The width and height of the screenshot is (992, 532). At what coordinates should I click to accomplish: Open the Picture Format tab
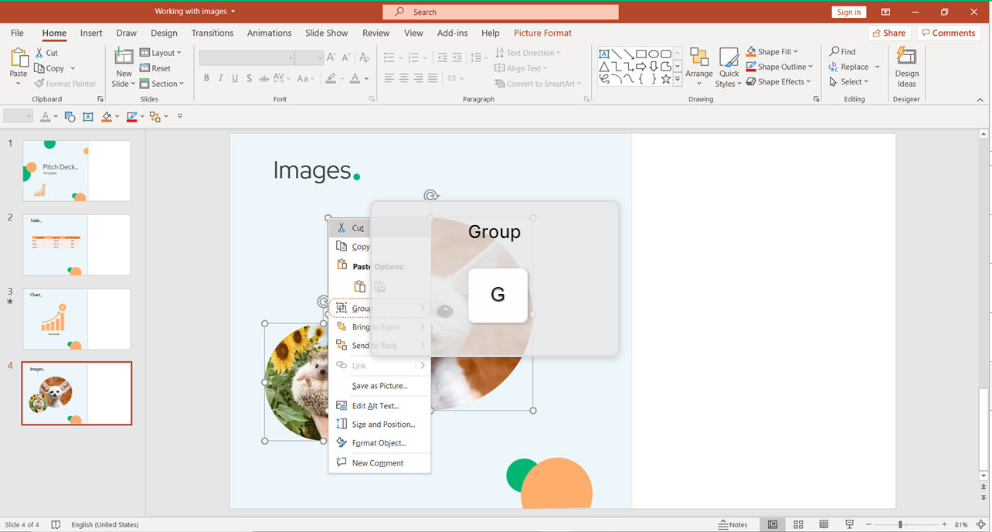click(542, 33)
